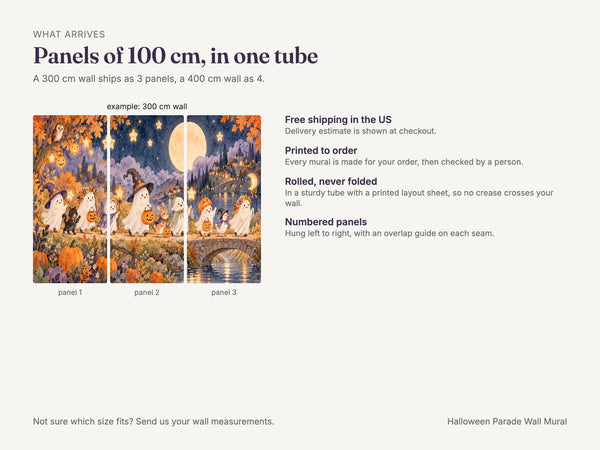Select the 'Rolled, never folded' heading

click(331, 181)
